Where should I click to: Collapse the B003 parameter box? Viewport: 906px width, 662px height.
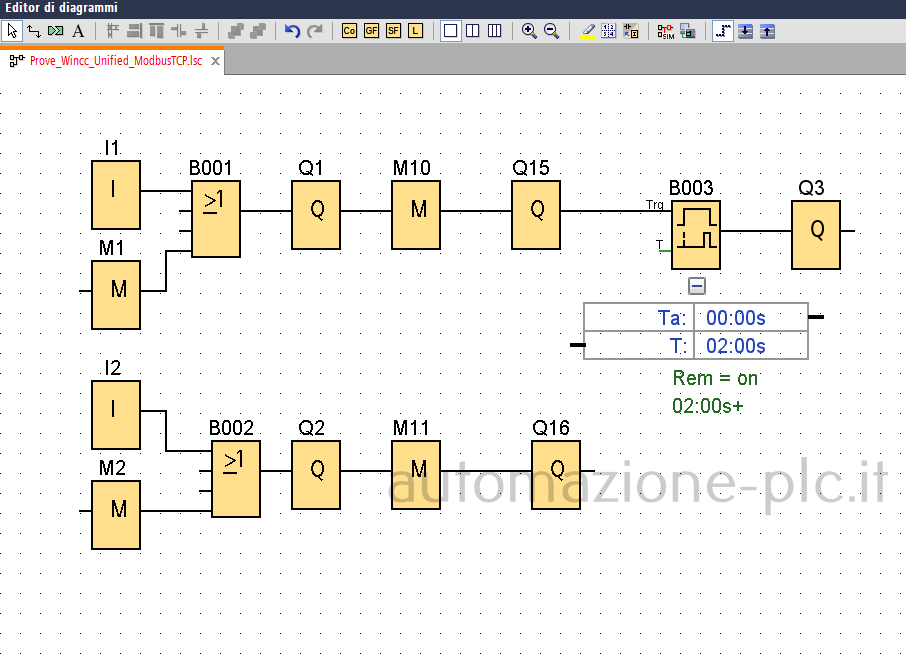click(697, 286)
